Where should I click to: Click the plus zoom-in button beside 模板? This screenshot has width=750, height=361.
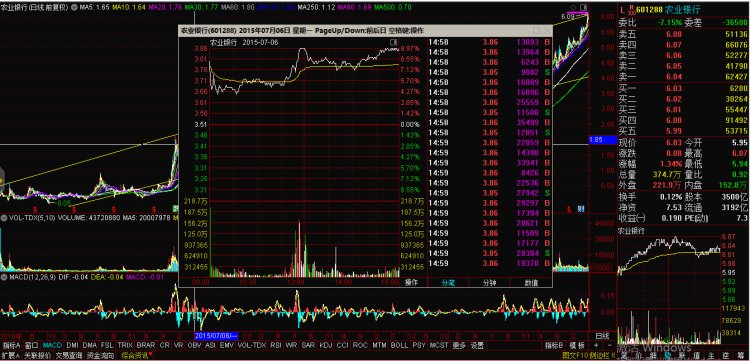[x=596, y=345]
